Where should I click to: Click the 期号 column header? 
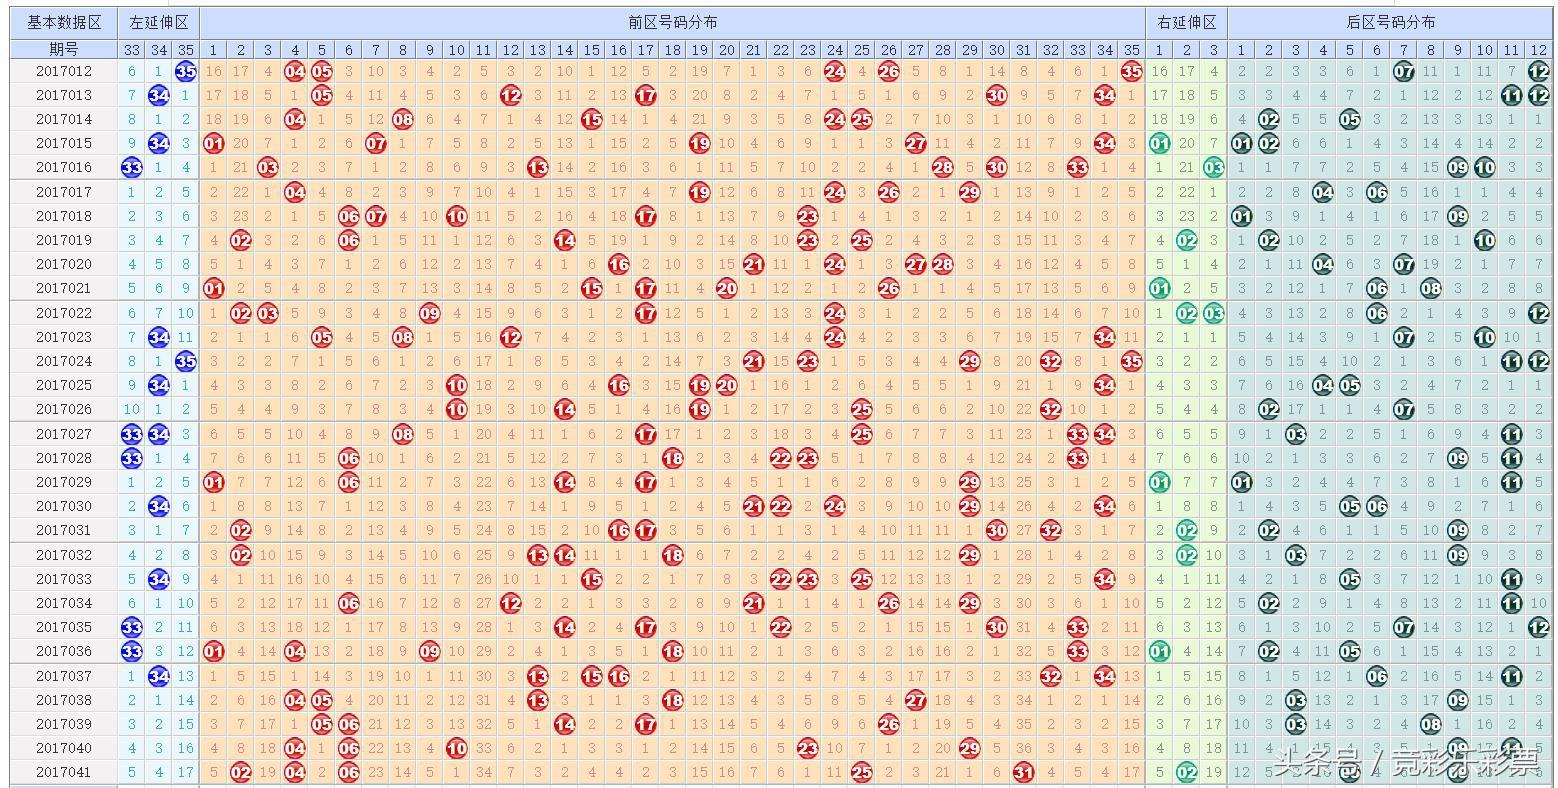pyautogui.click(x=64, y=49)
